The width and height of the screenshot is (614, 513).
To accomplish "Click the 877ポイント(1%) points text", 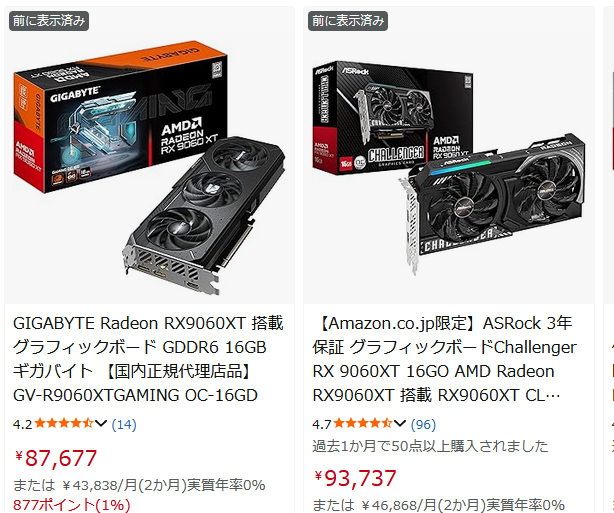I will pos(71,505).
